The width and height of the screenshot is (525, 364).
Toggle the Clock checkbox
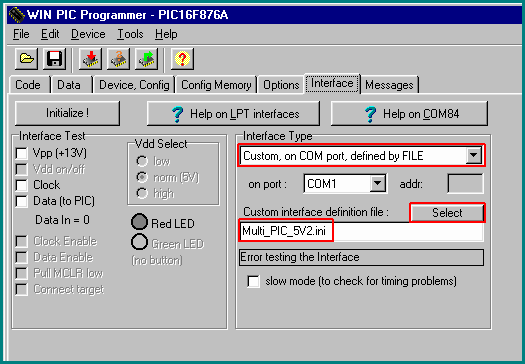coord(22,185)
